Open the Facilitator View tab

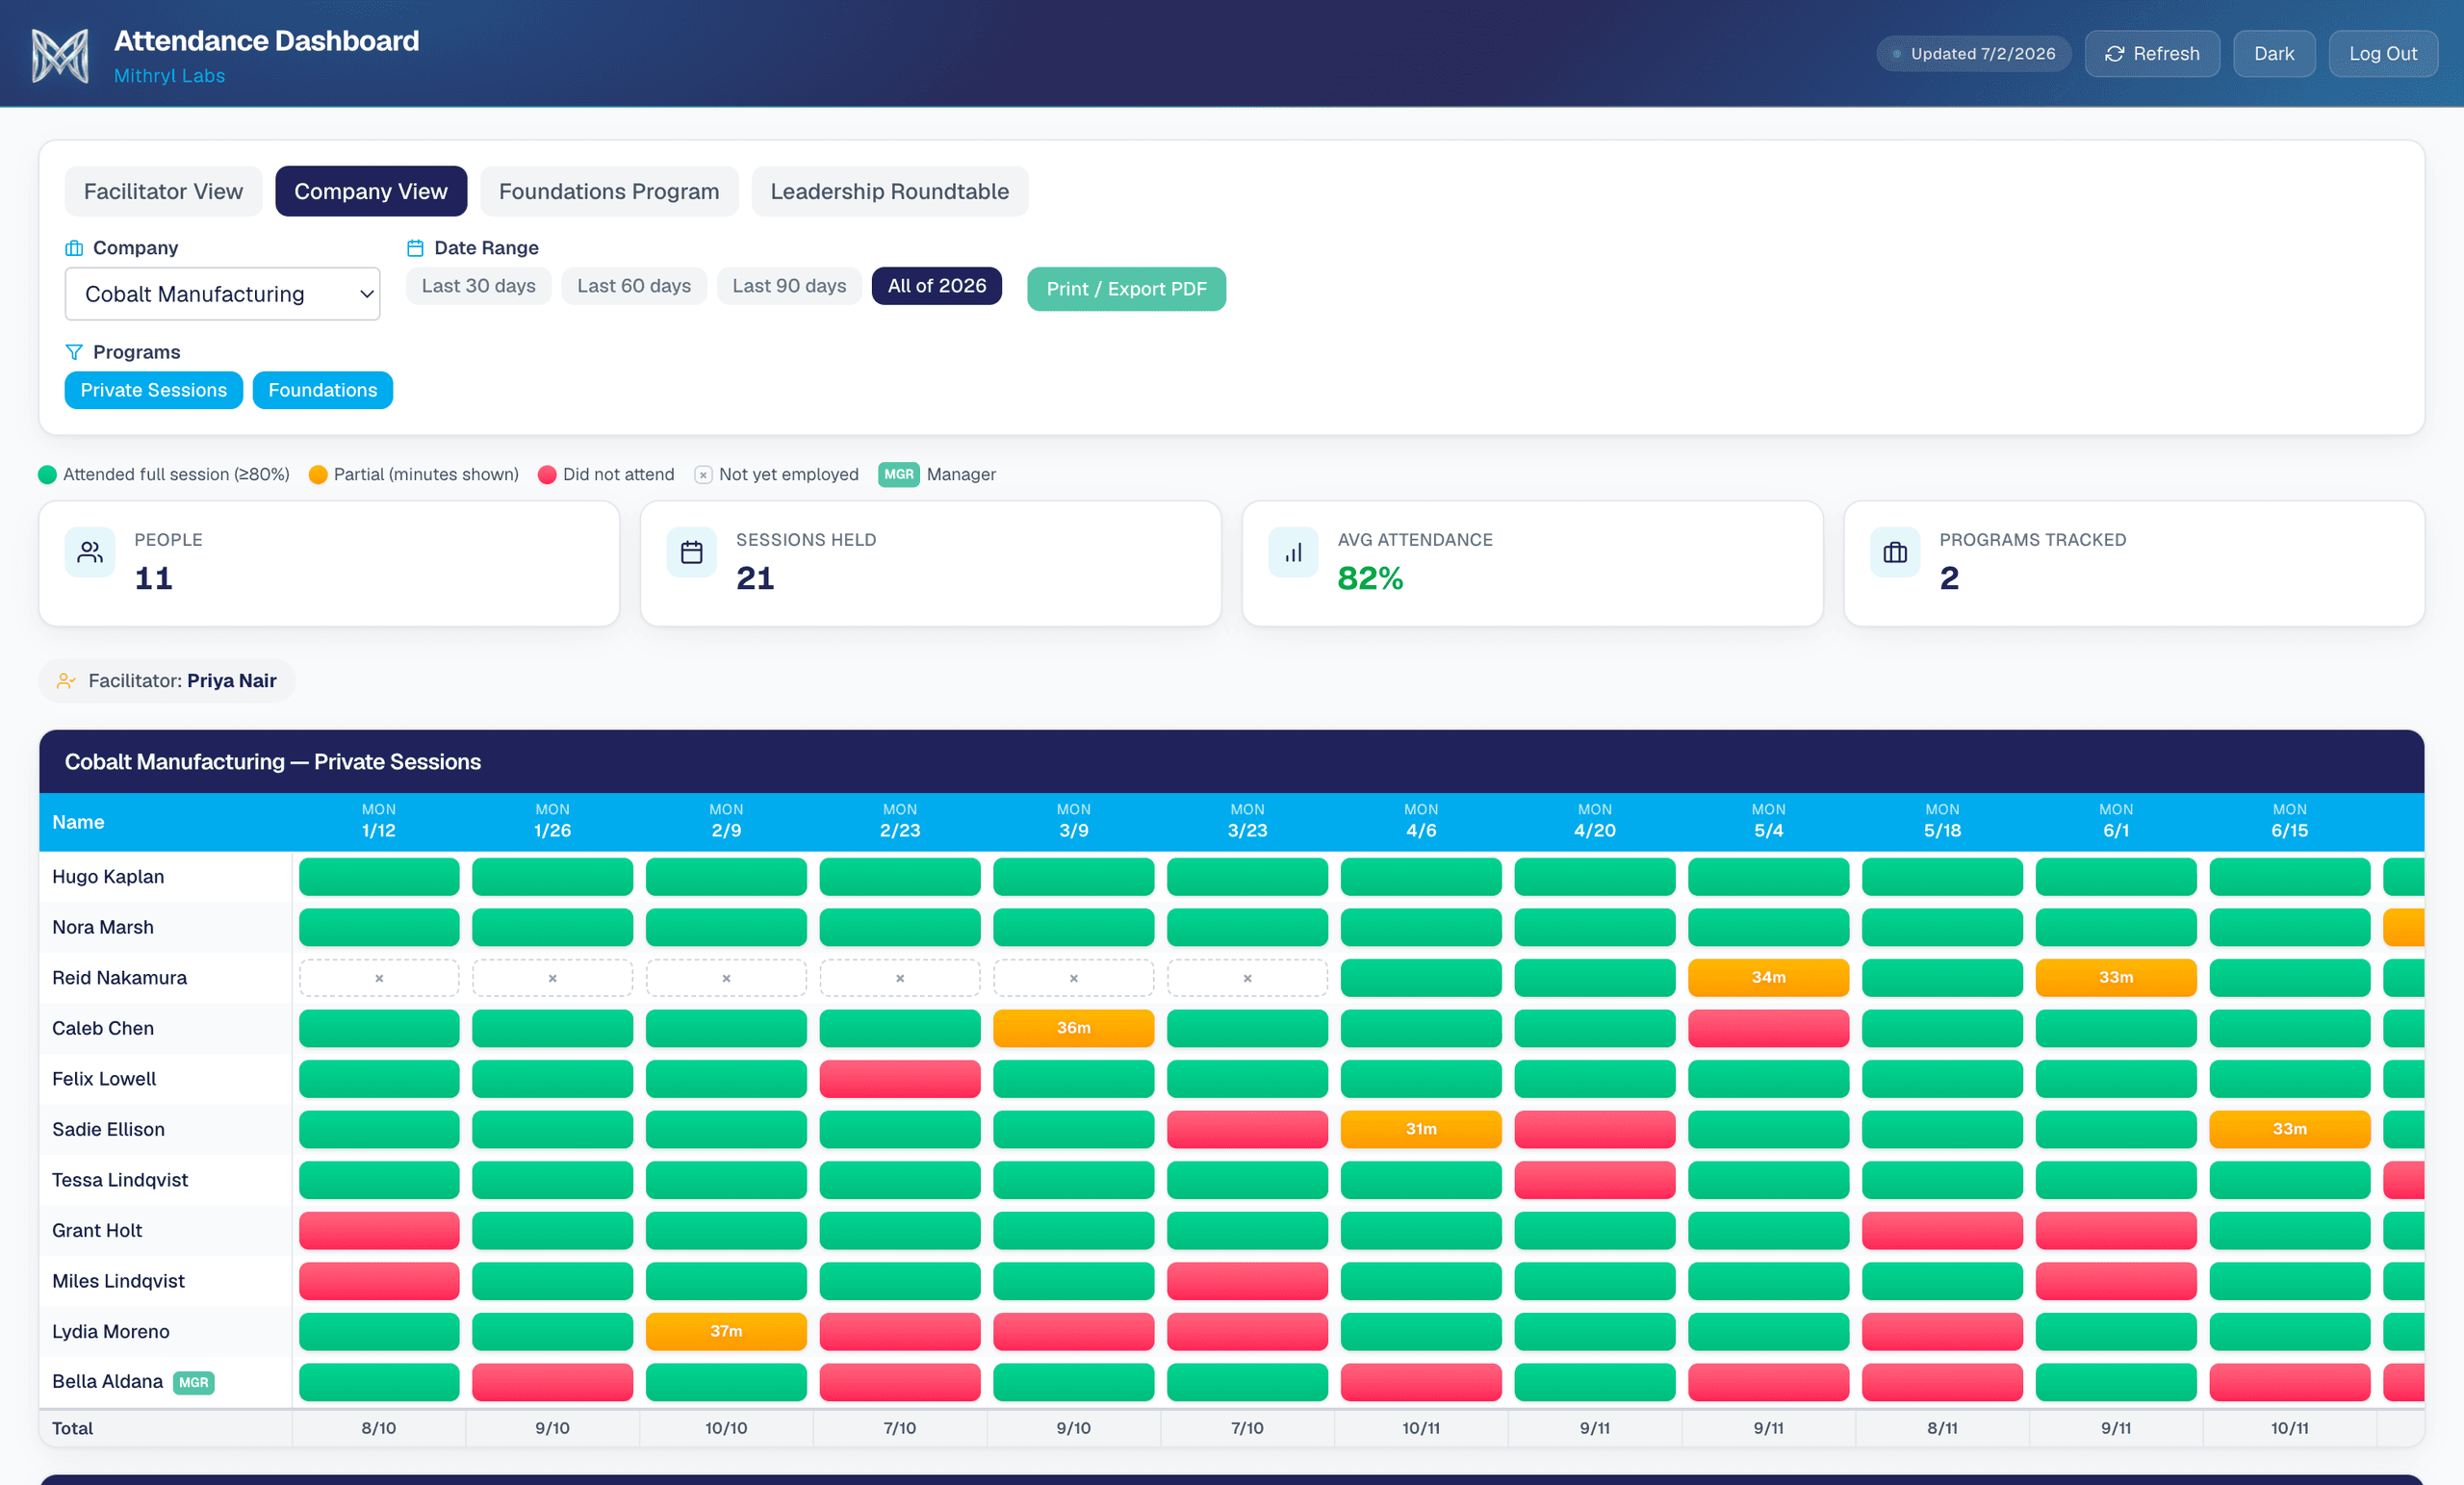pyautogui.click(x=163, y=191)
